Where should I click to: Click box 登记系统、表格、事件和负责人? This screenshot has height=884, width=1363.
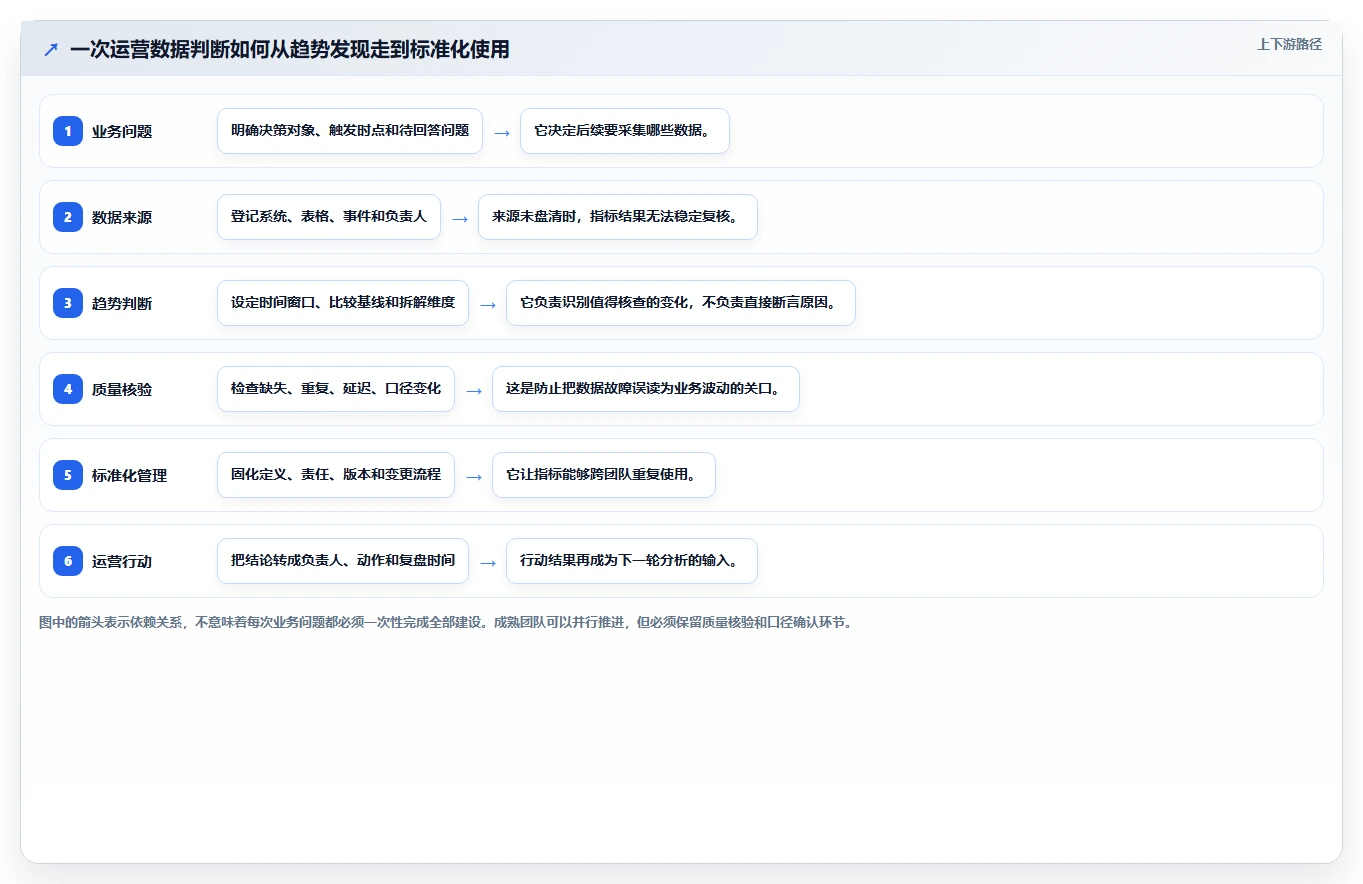(x=329, y=217)
